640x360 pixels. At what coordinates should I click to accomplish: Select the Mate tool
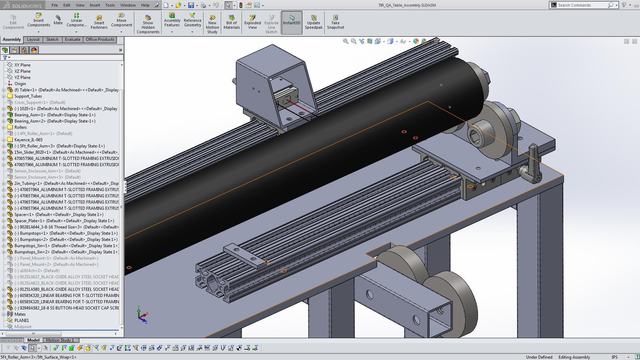click(58, 20)
